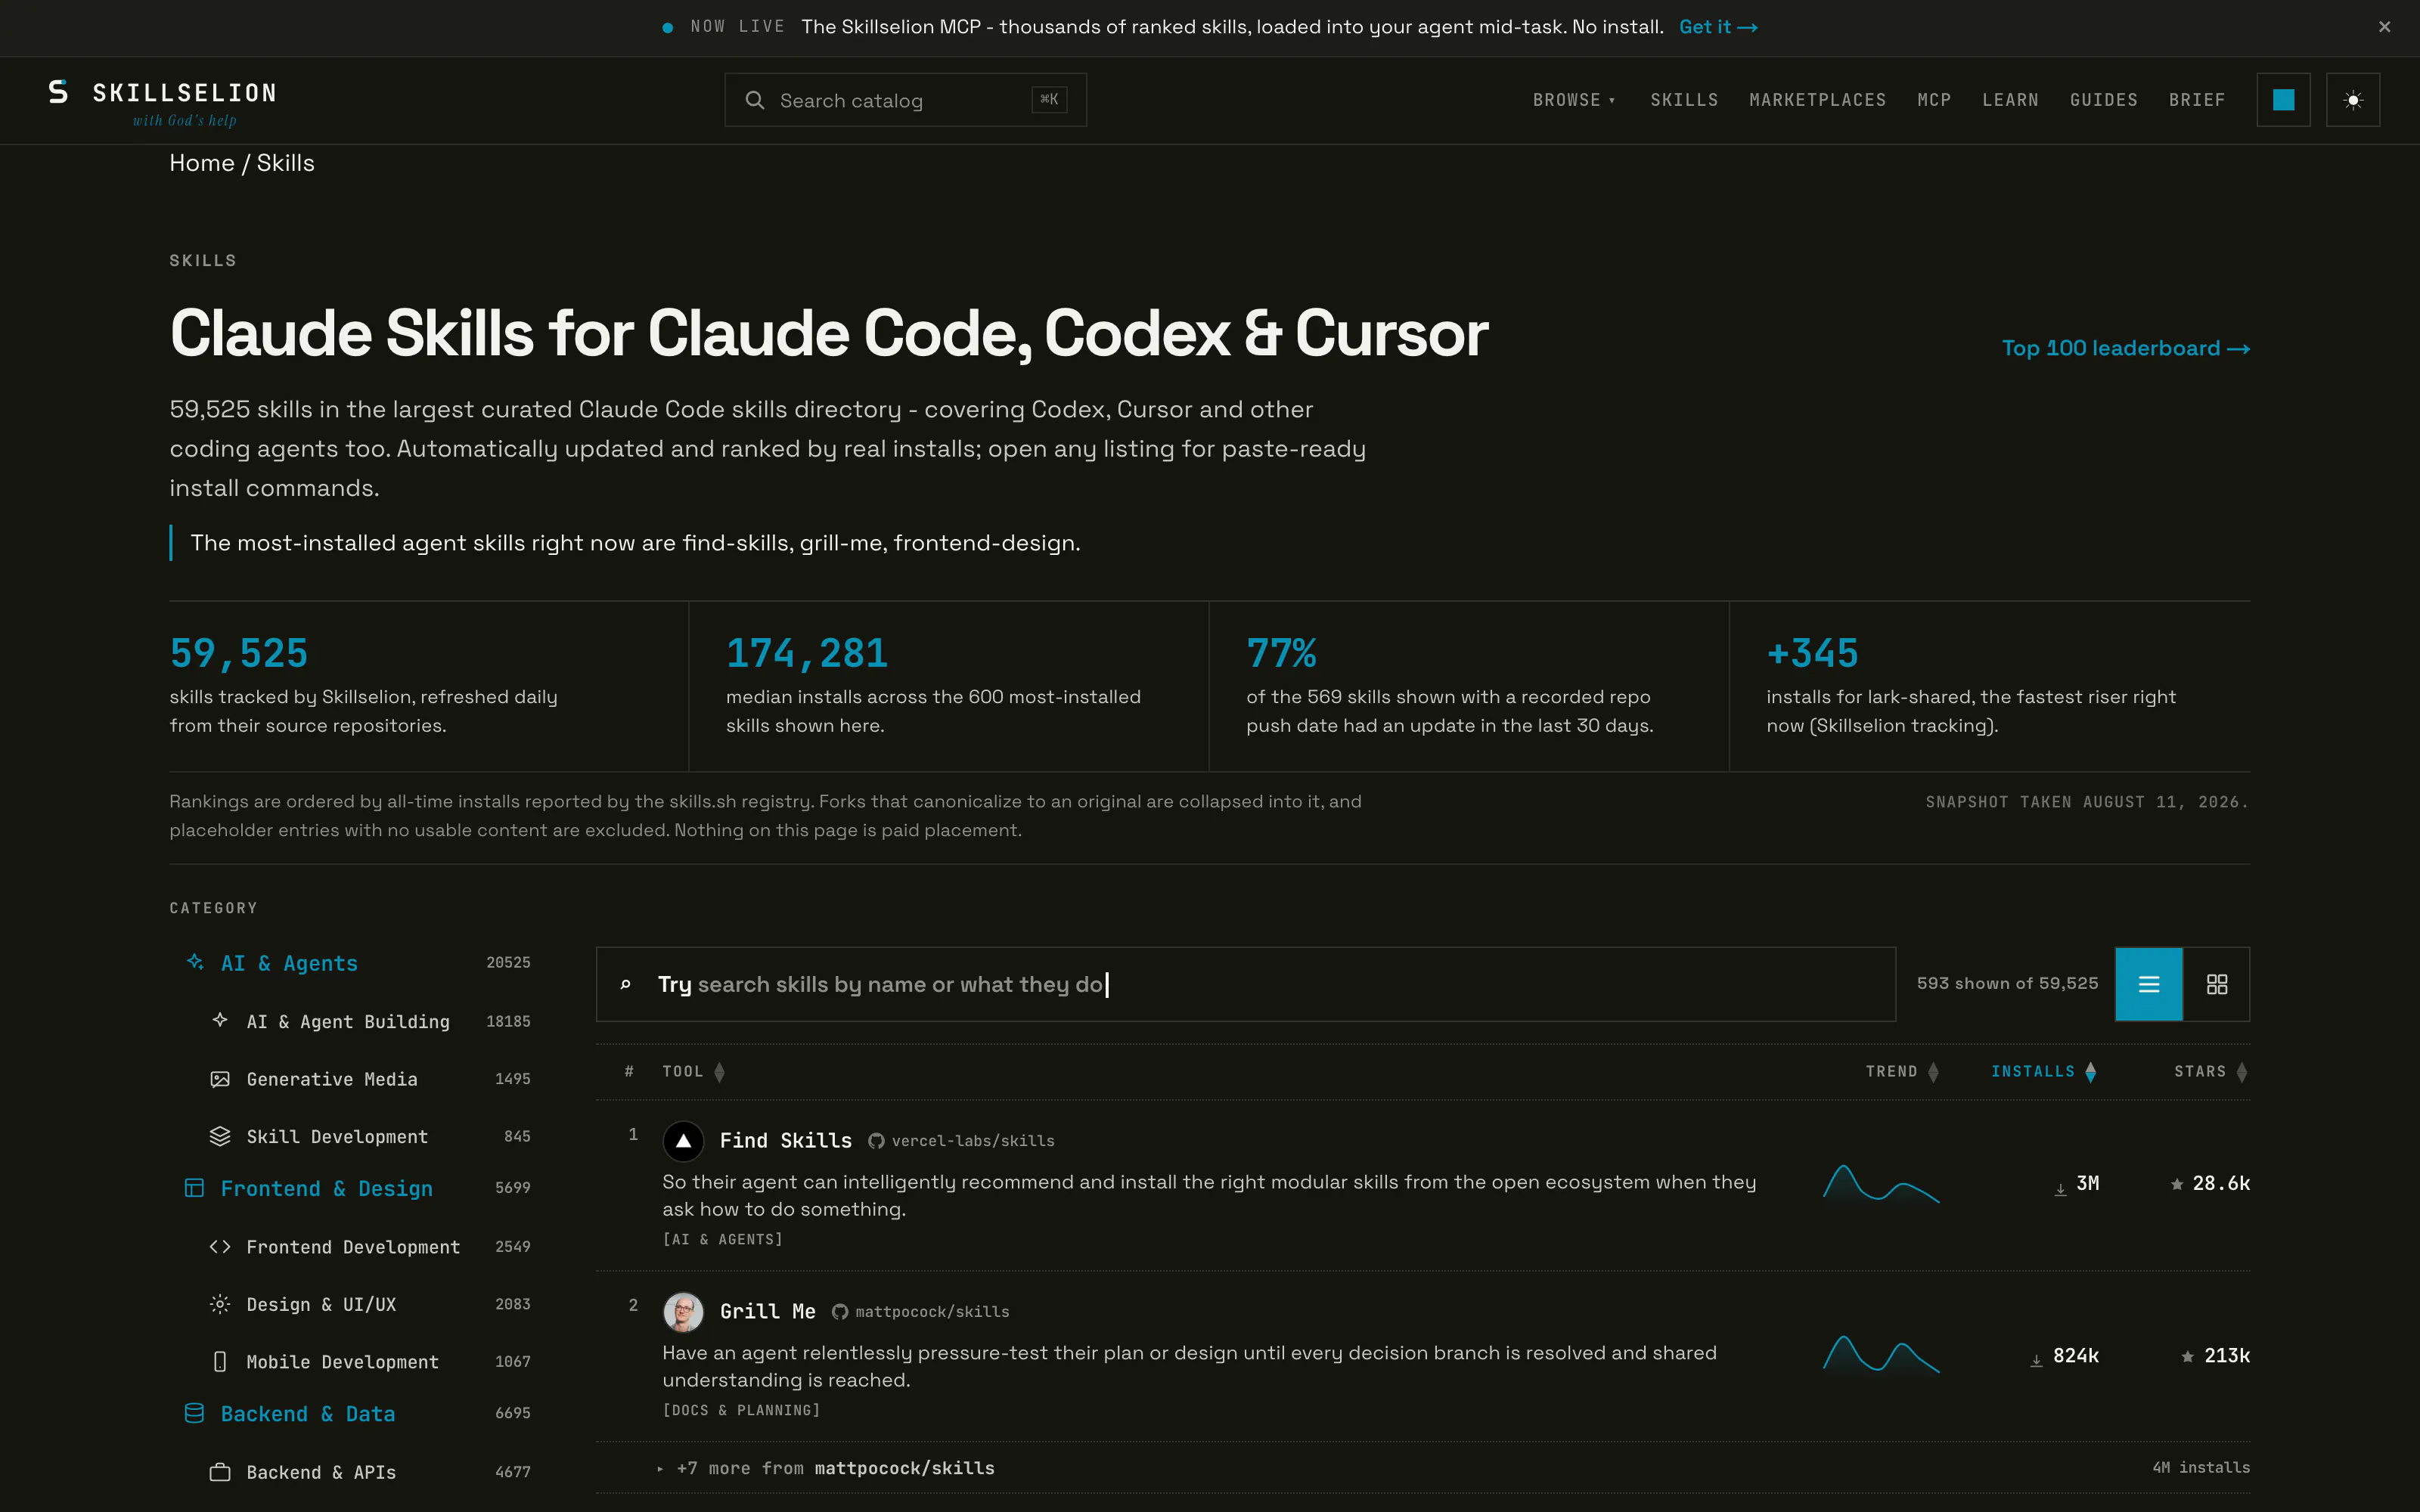
Task: Select the Backend & Data category
Action: coord(358,1414)
